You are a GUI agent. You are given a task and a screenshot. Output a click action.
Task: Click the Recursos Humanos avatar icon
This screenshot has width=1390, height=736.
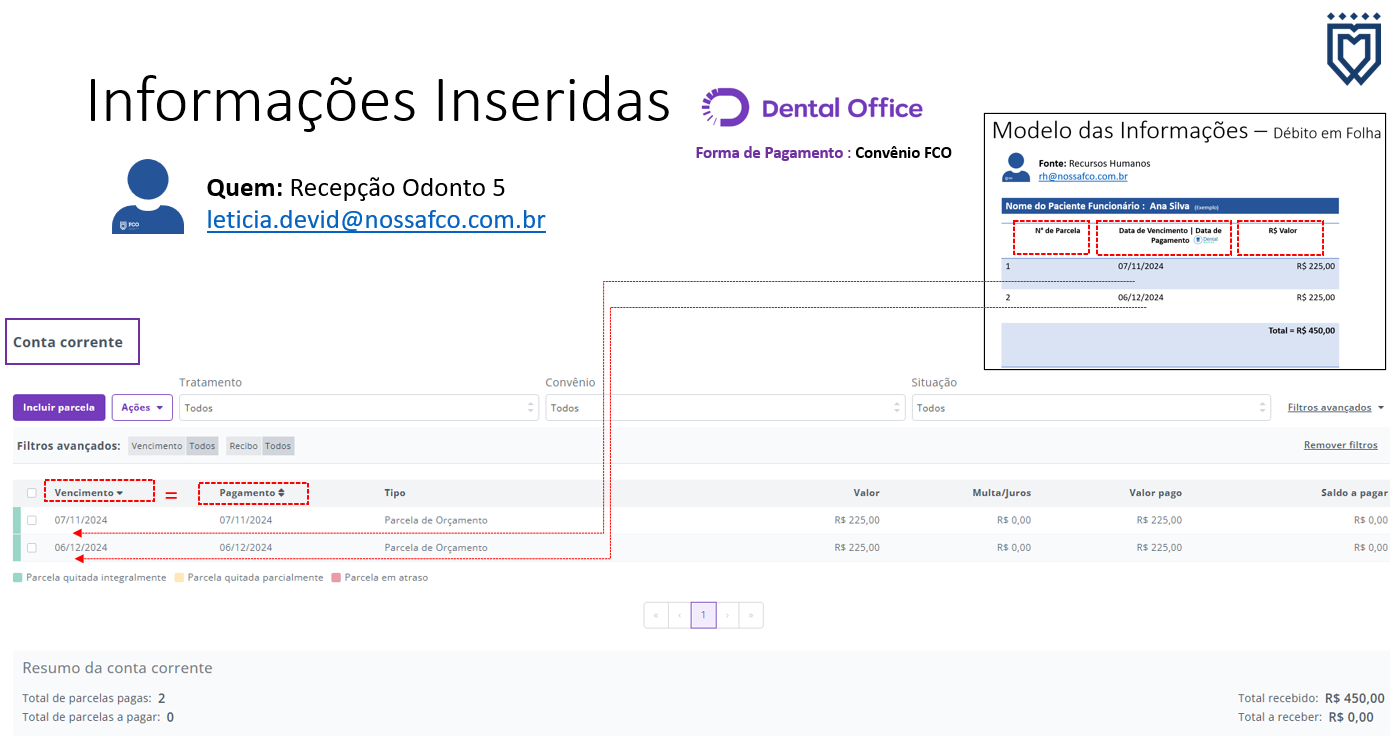pyautogui.click(x=1016, y=167)
